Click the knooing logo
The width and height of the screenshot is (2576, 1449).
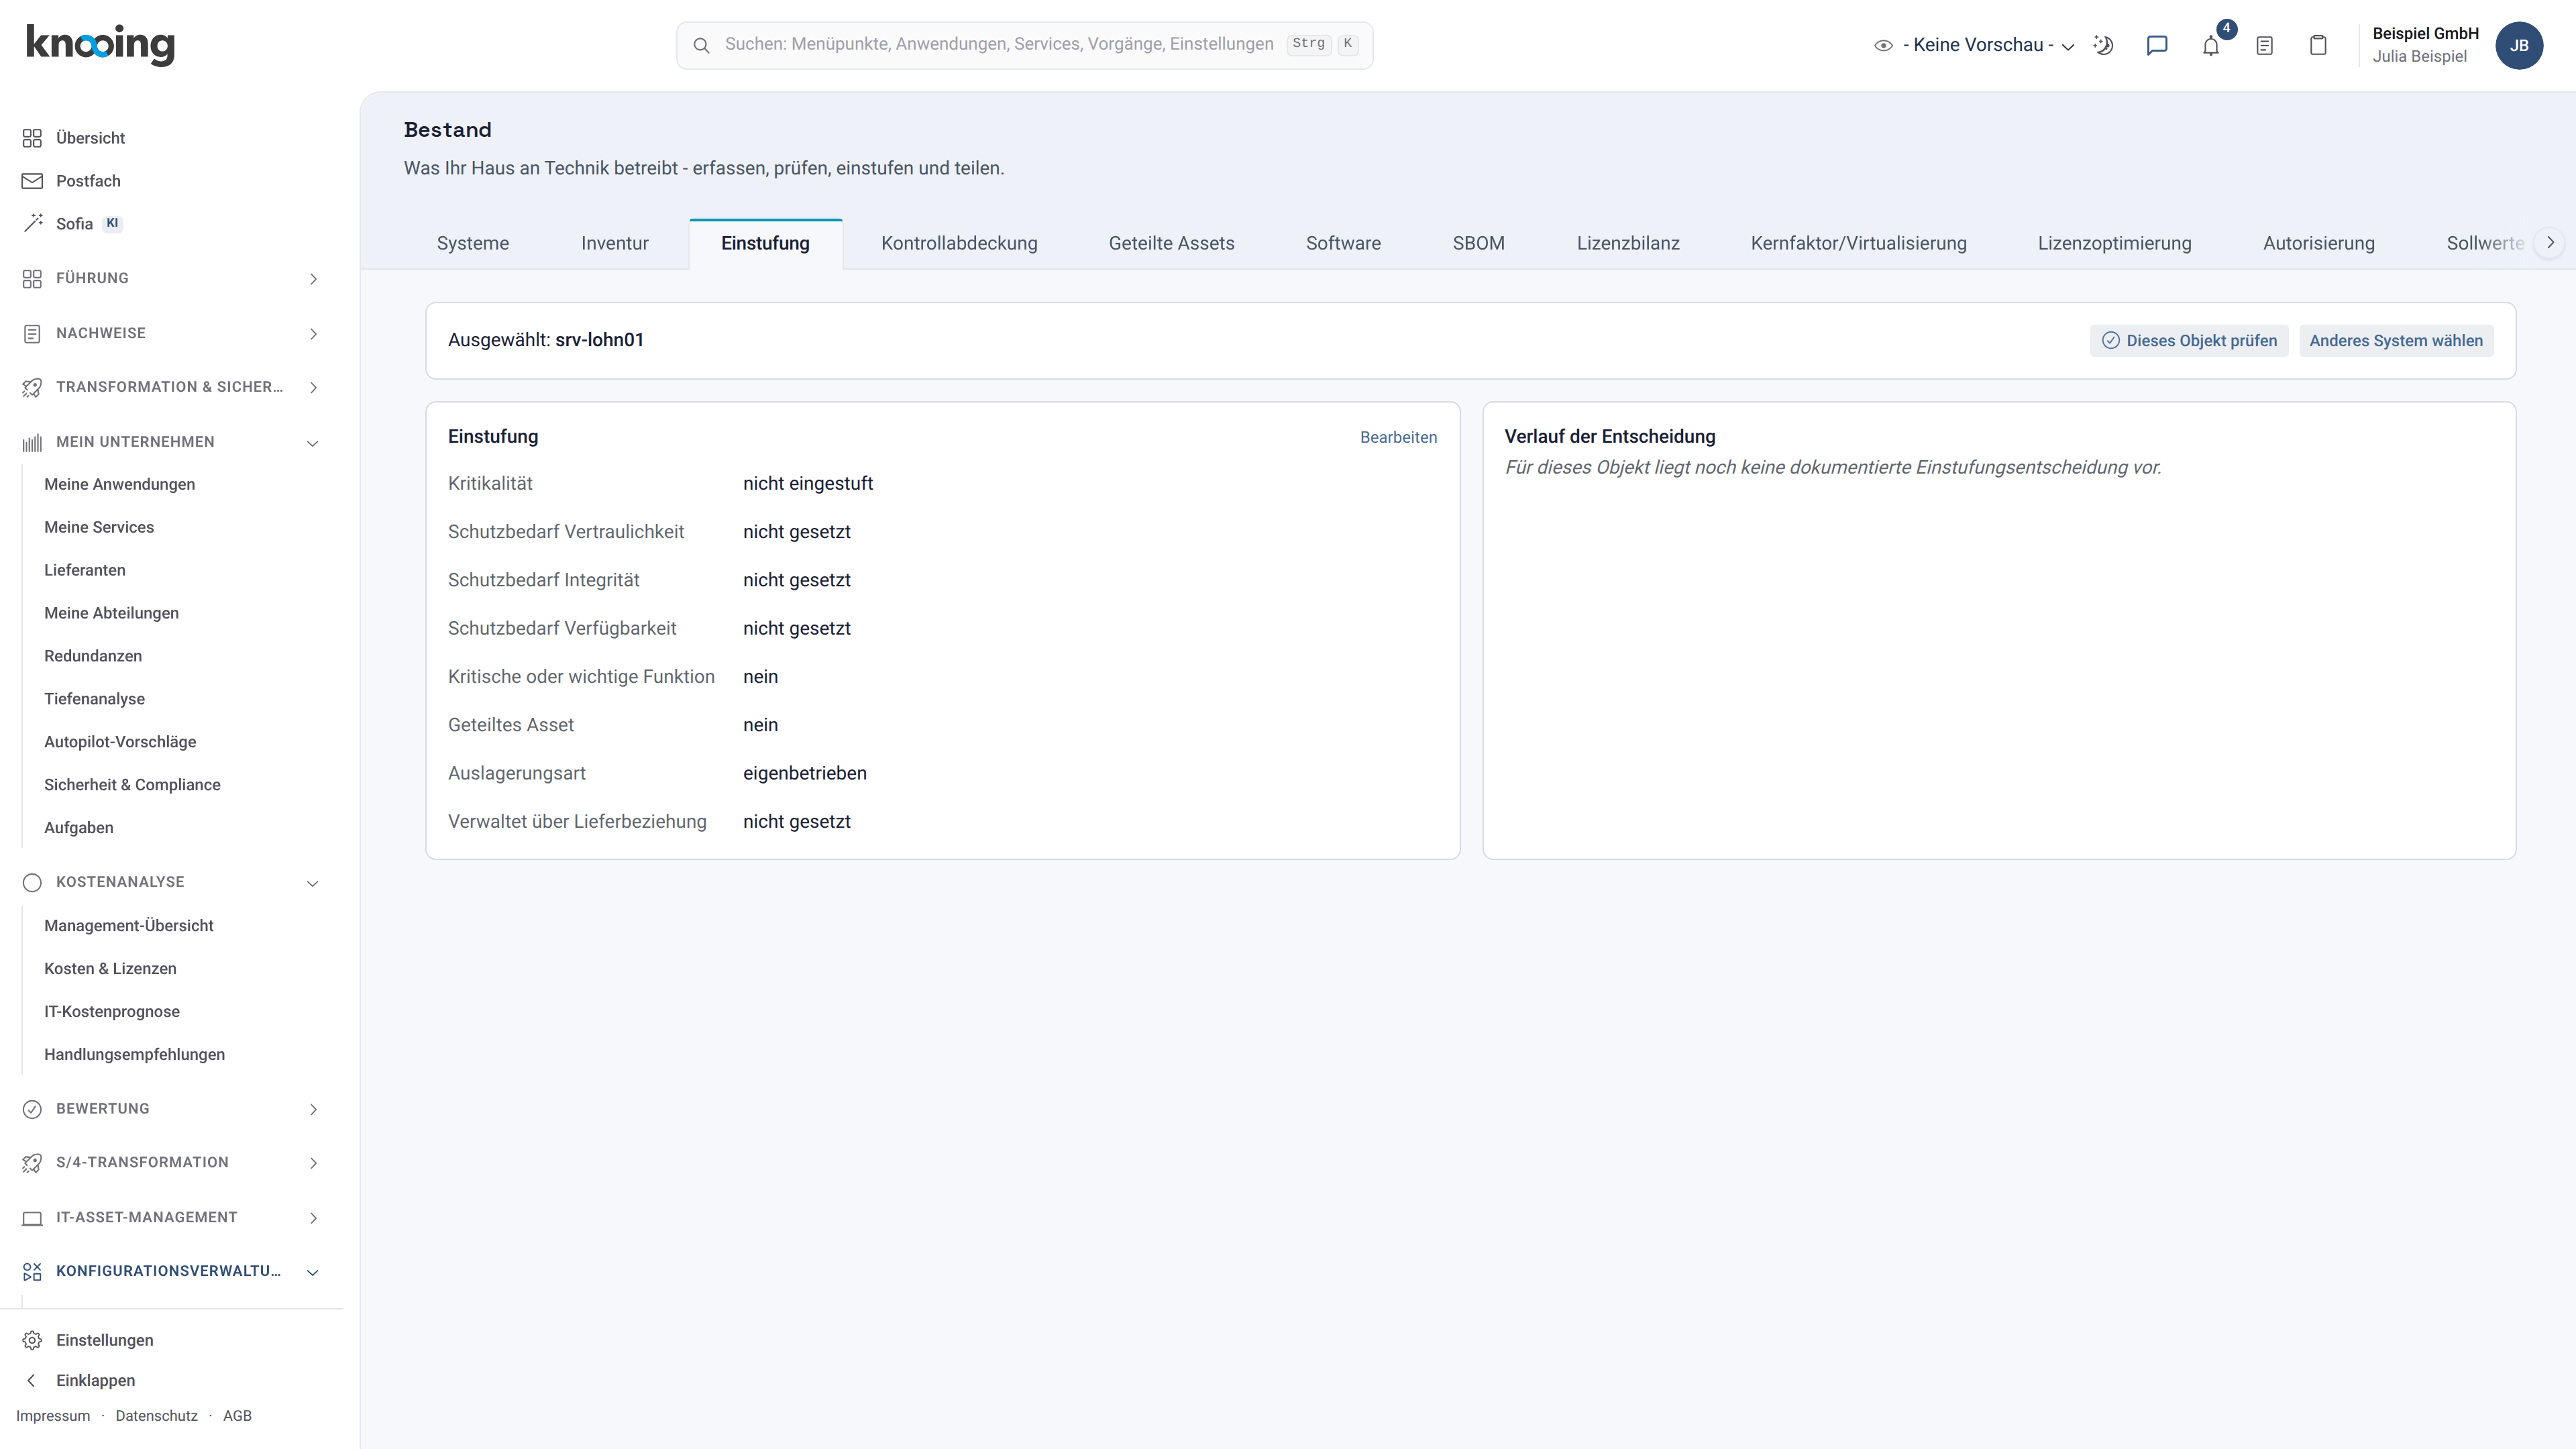click(x=100, y=44)
